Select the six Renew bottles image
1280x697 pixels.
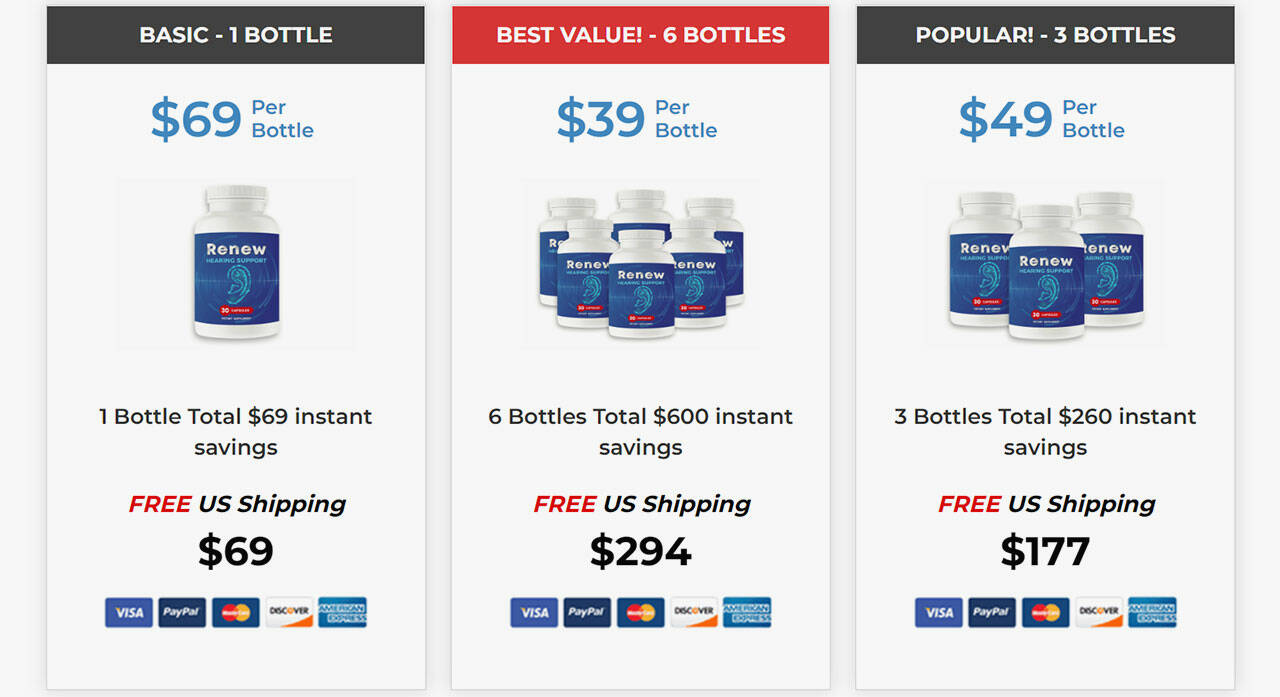(640, 263)
